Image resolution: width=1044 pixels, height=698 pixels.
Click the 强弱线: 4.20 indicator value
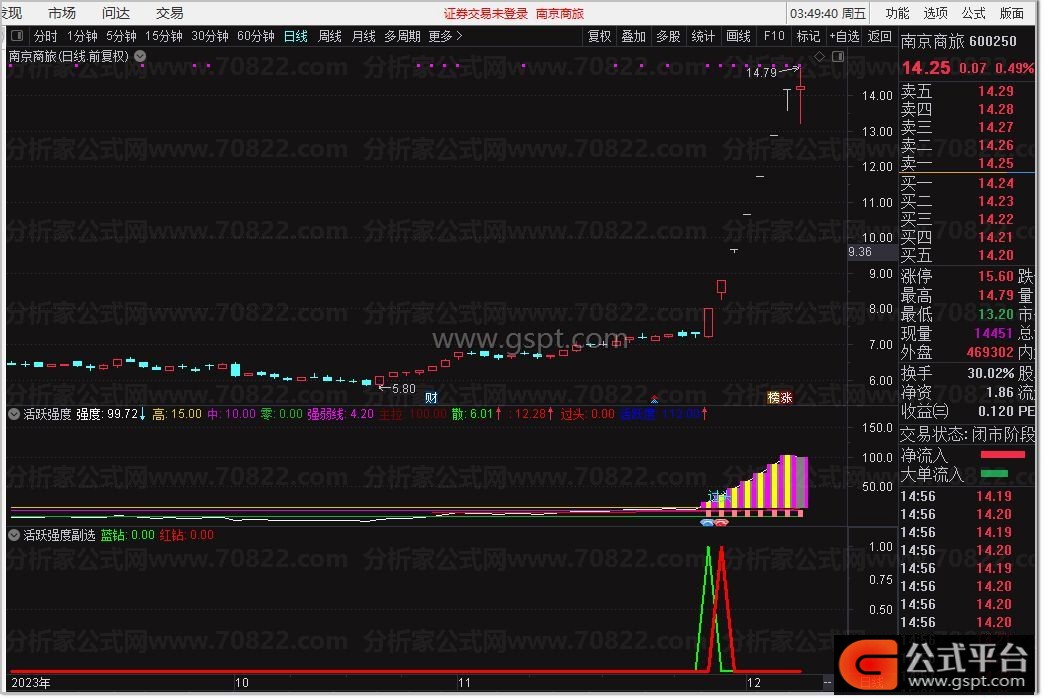tap(340, 414)
